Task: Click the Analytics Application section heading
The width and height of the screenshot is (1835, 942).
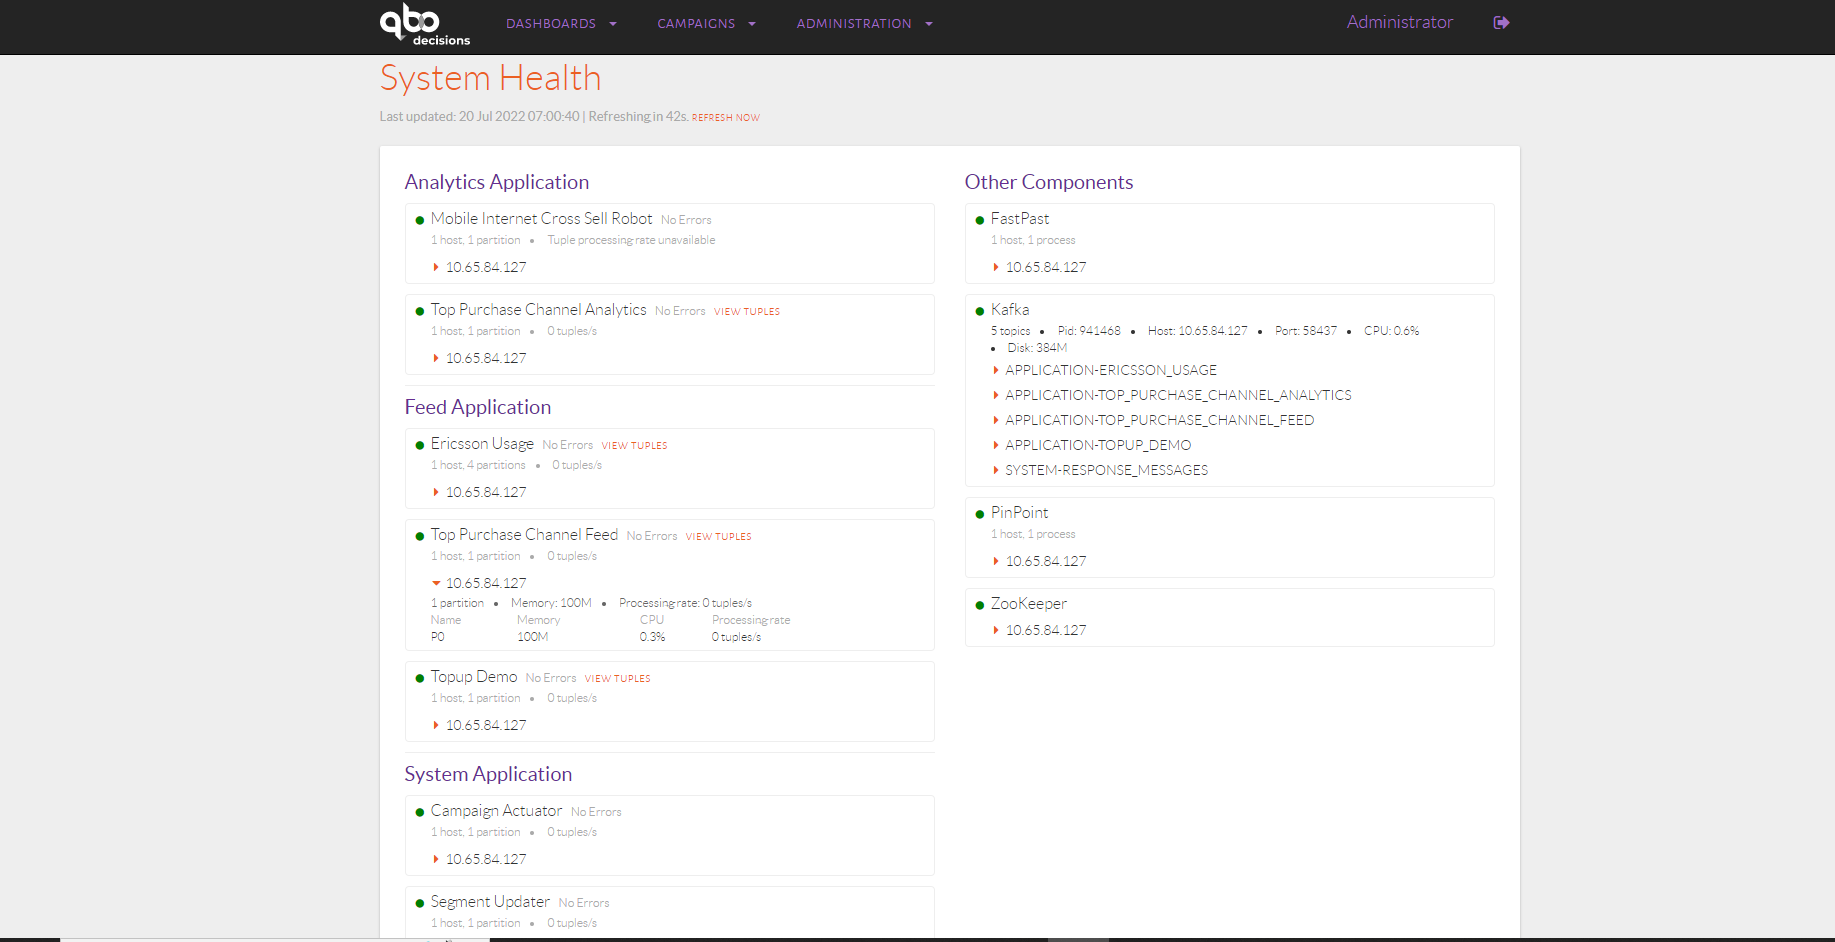Action: pos(497,182)
